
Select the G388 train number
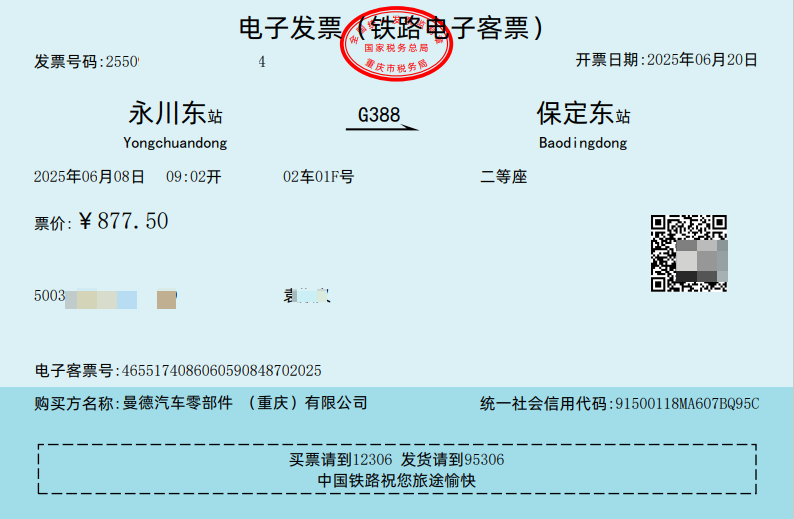[379, 115]
